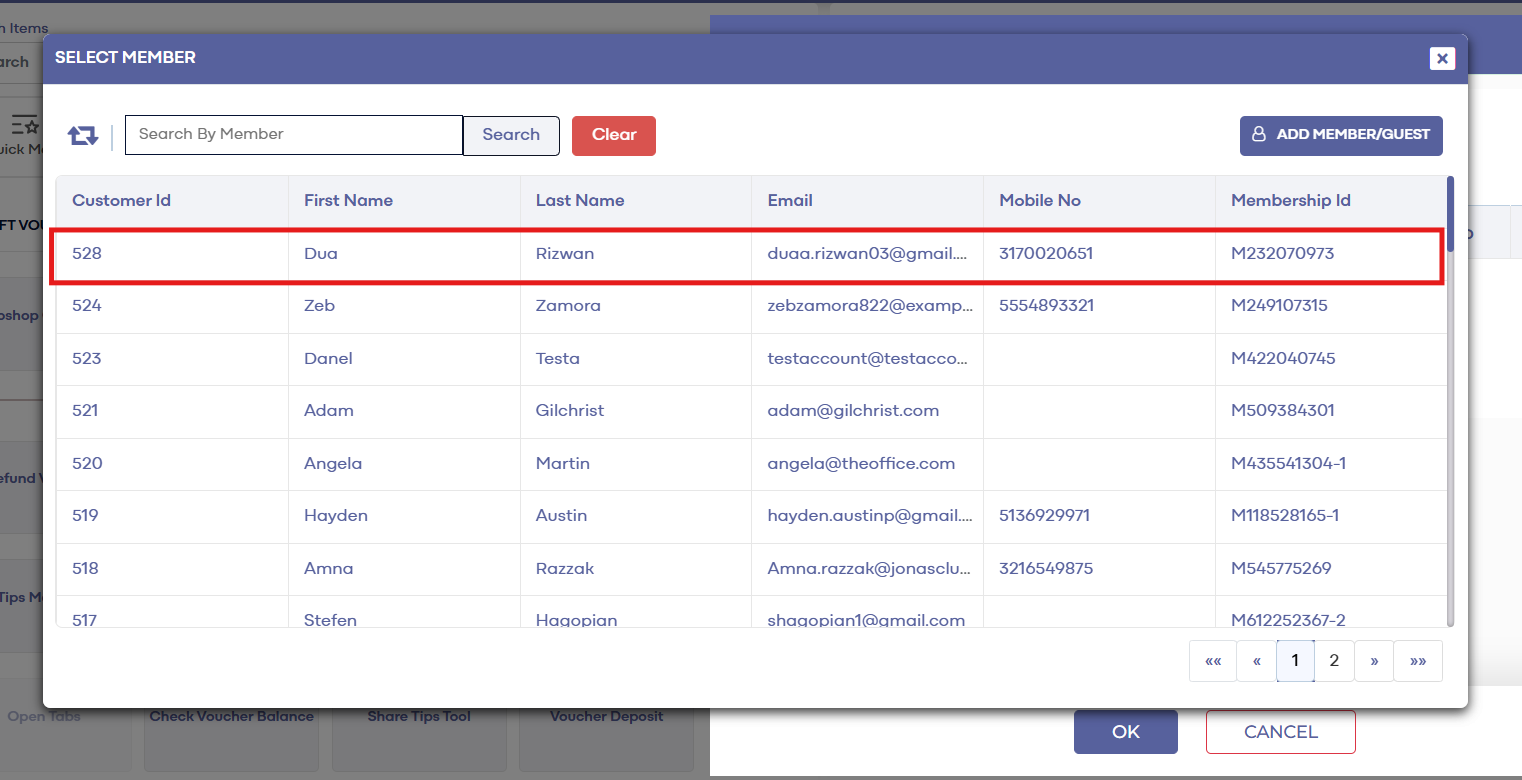Viewport: 1522px width, 780px height.
Task: Jump to last page double arrow
Action: coord(1417,661)
